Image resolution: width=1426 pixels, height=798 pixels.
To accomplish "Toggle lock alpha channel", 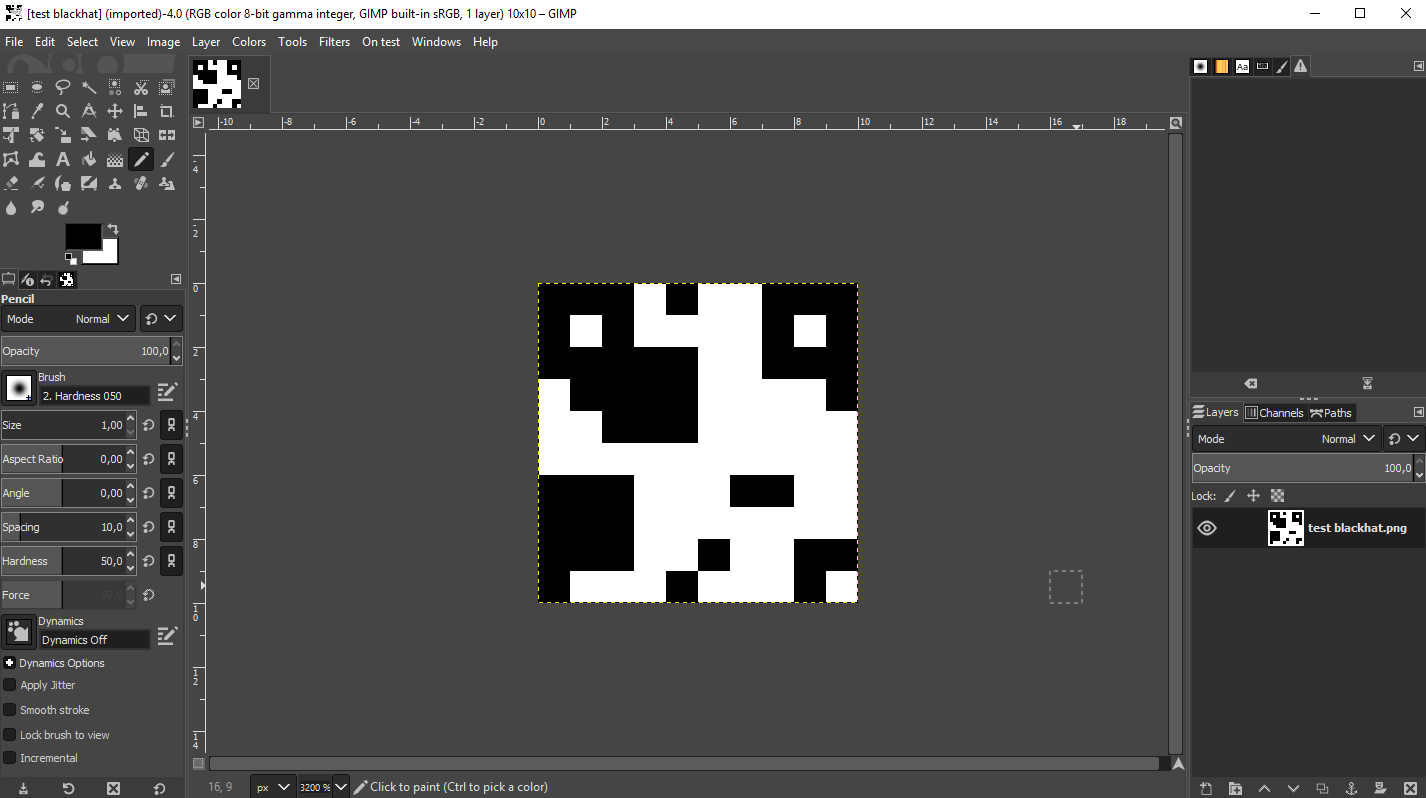I will pos(1277,495).
